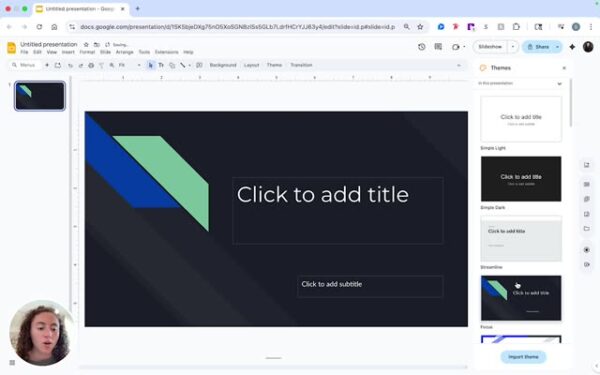Image resolution: width=600 pixels, height=375 pixels.
Task: Click the Import theme button
Action: [x=523, y=357]
